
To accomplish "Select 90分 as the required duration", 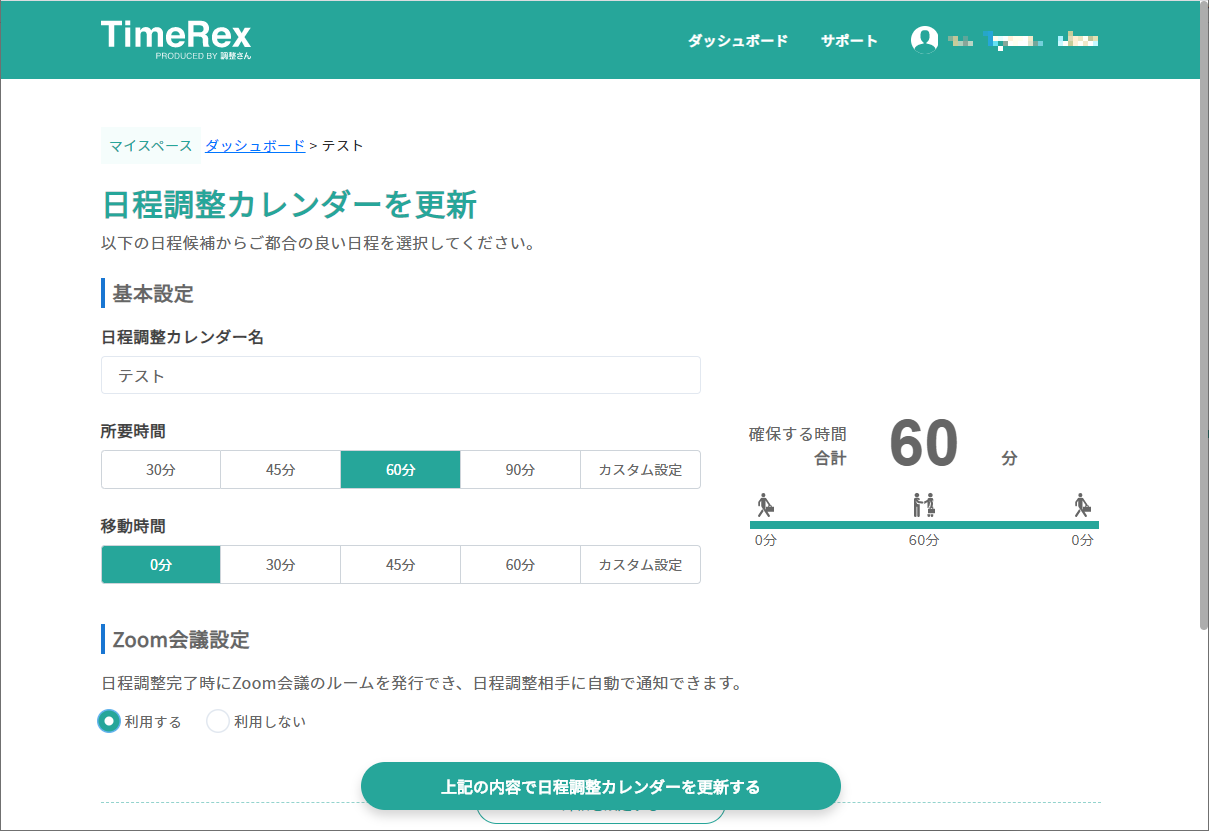I will (x=520, y=469).
